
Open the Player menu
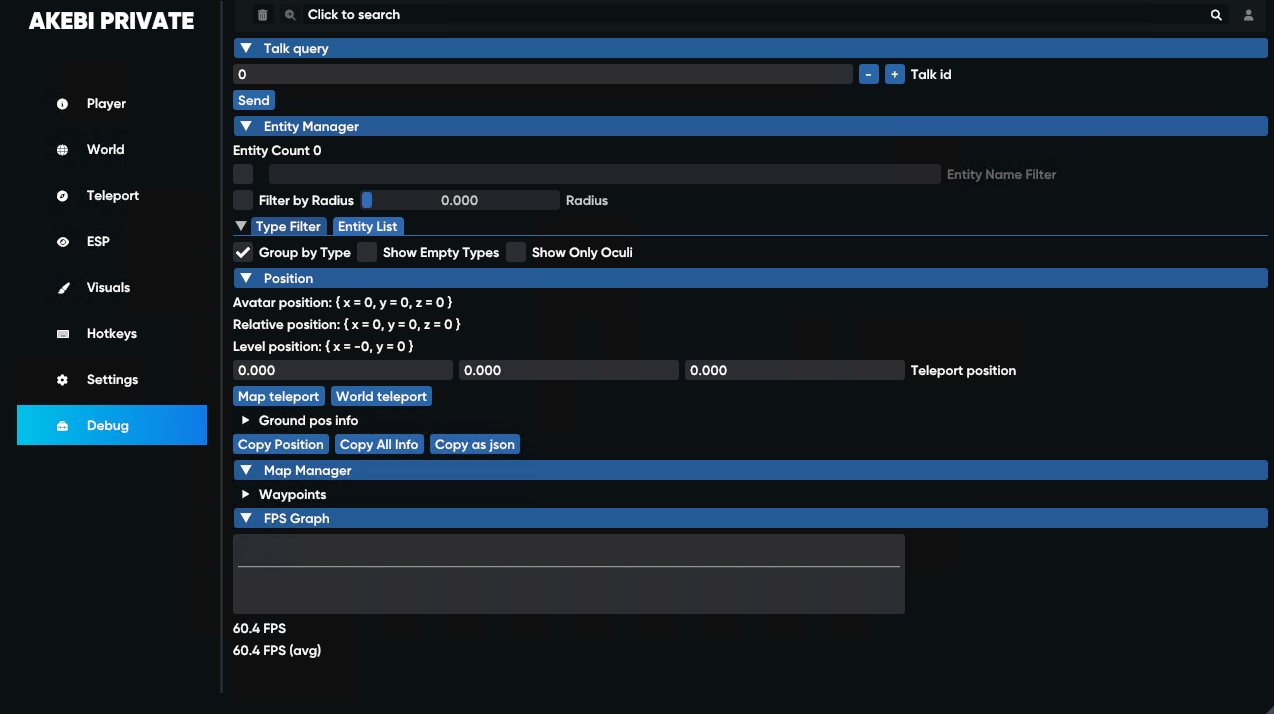pos(112,104)
